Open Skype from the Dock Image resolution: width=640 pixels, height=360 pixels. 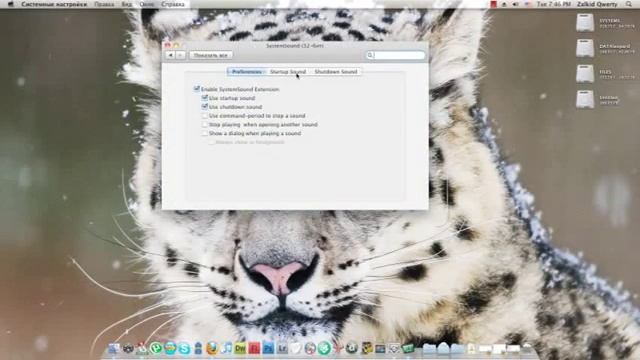pos(184,348)
